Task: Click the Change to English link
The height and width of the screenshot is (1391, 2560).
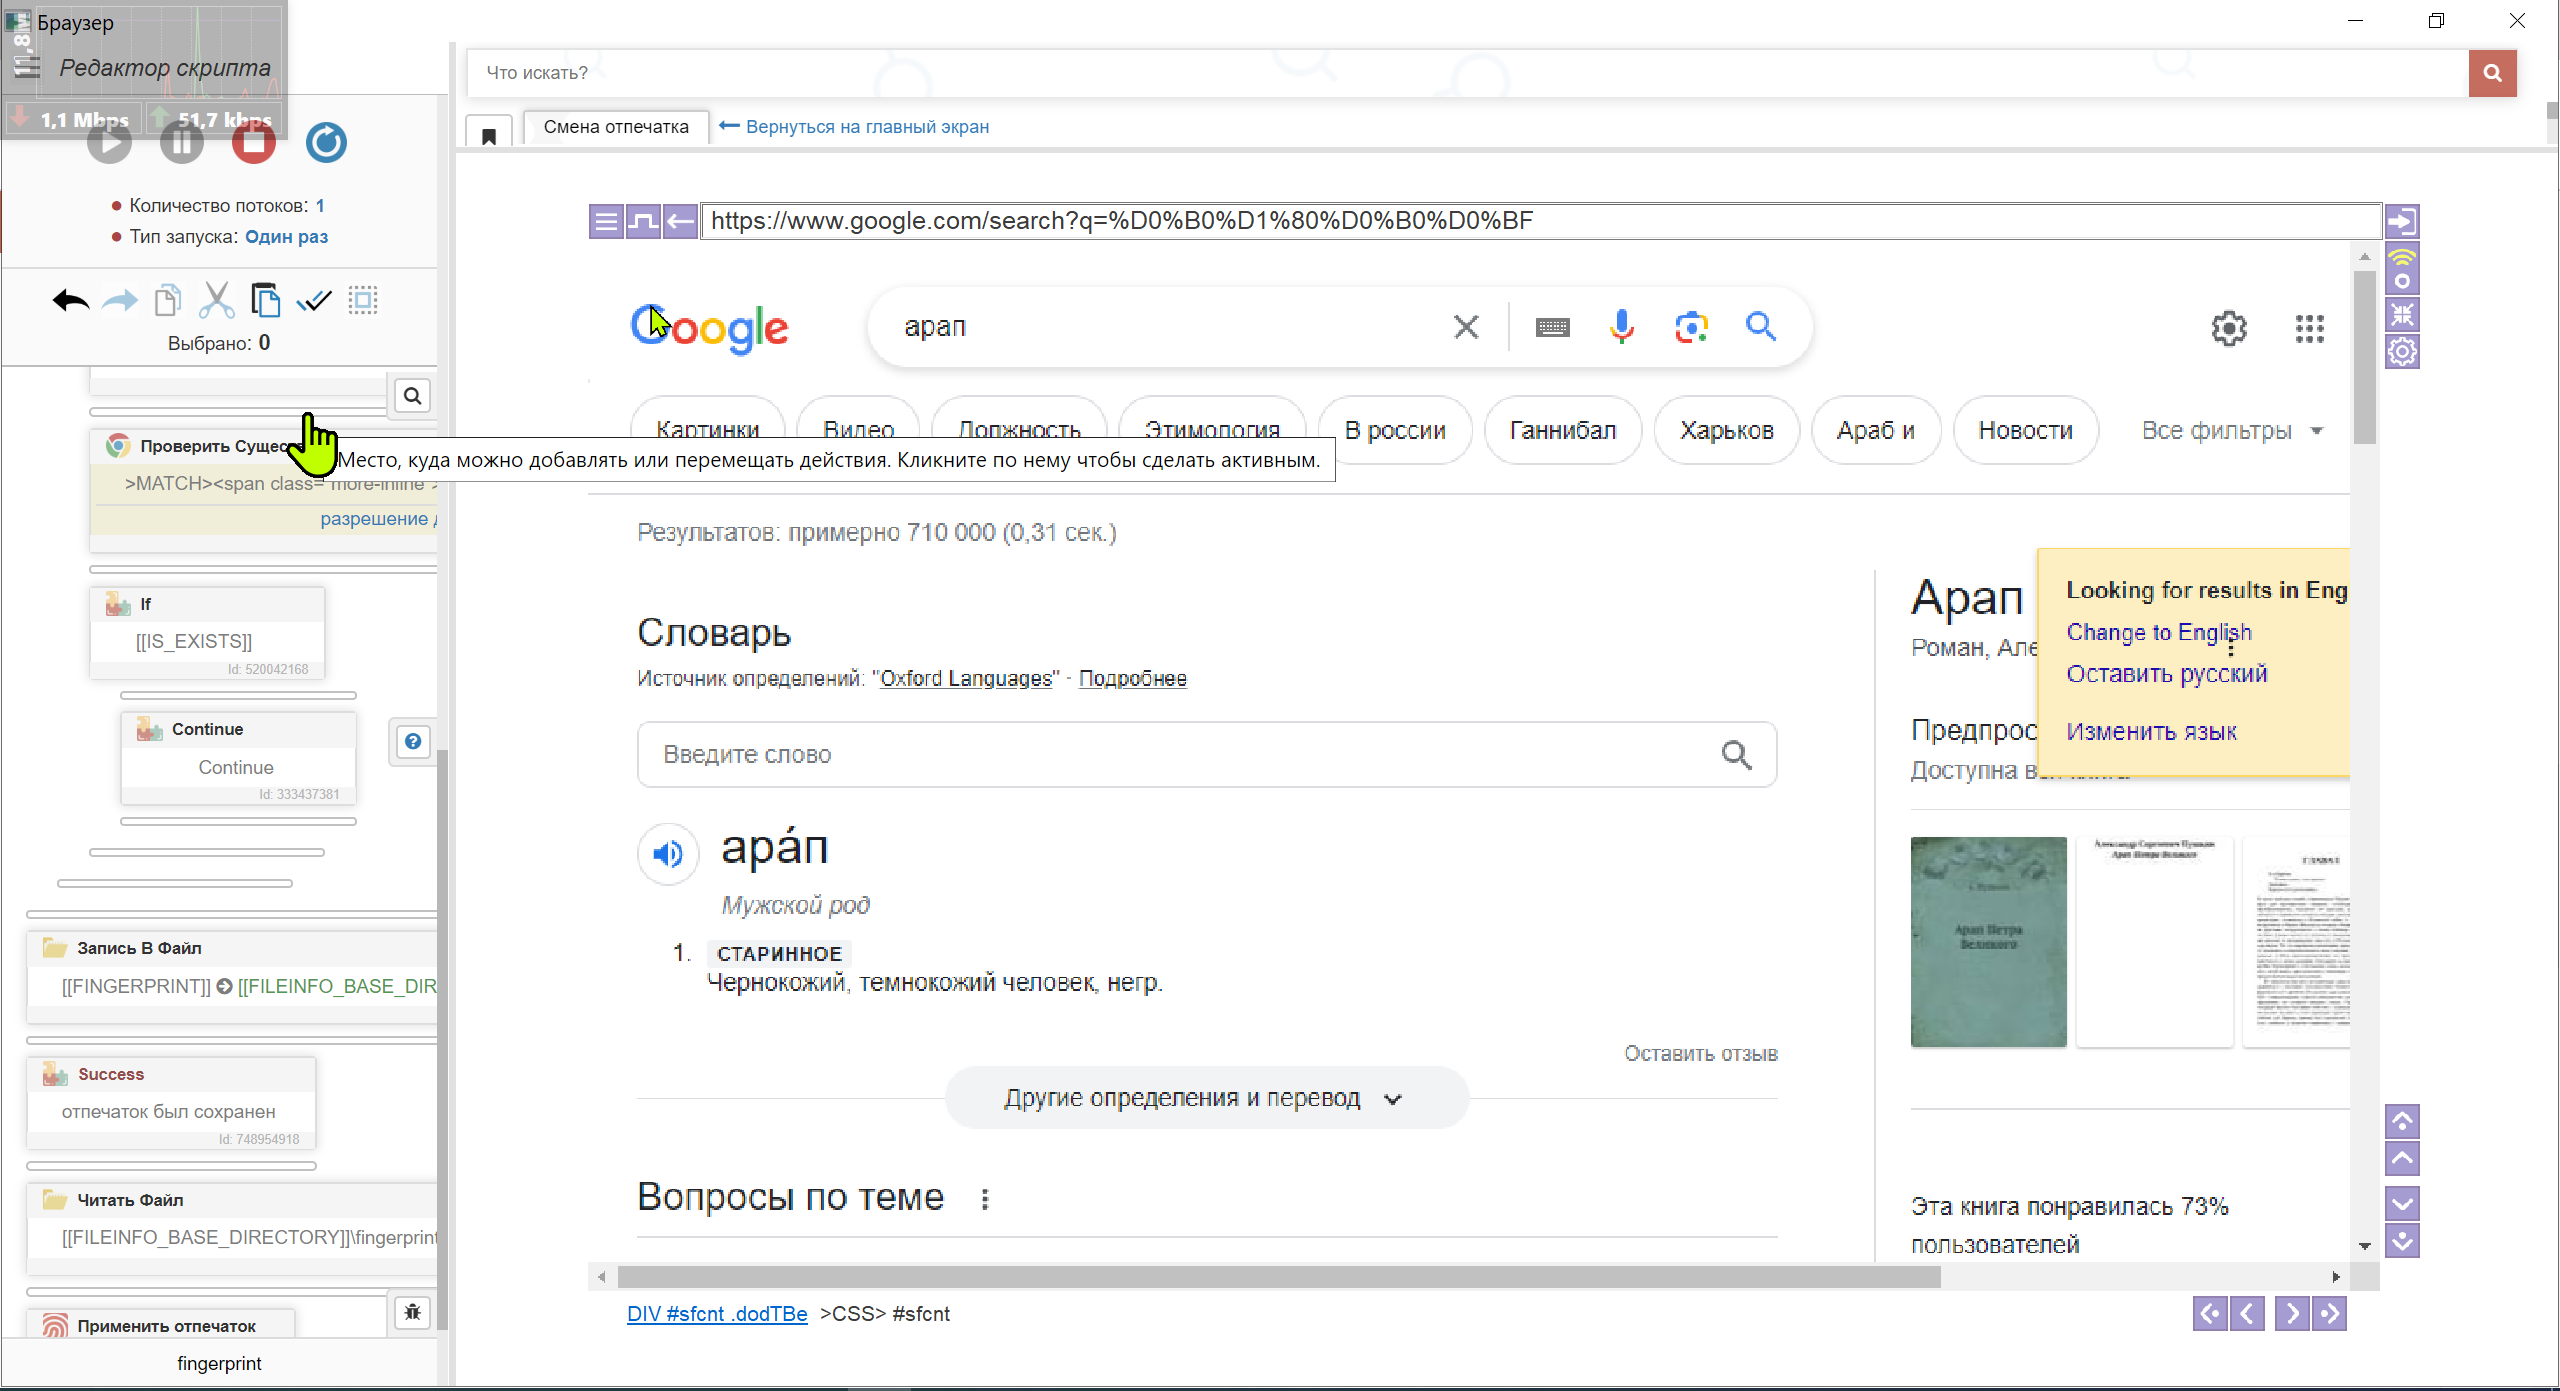Action: [x=2158, y=632]
